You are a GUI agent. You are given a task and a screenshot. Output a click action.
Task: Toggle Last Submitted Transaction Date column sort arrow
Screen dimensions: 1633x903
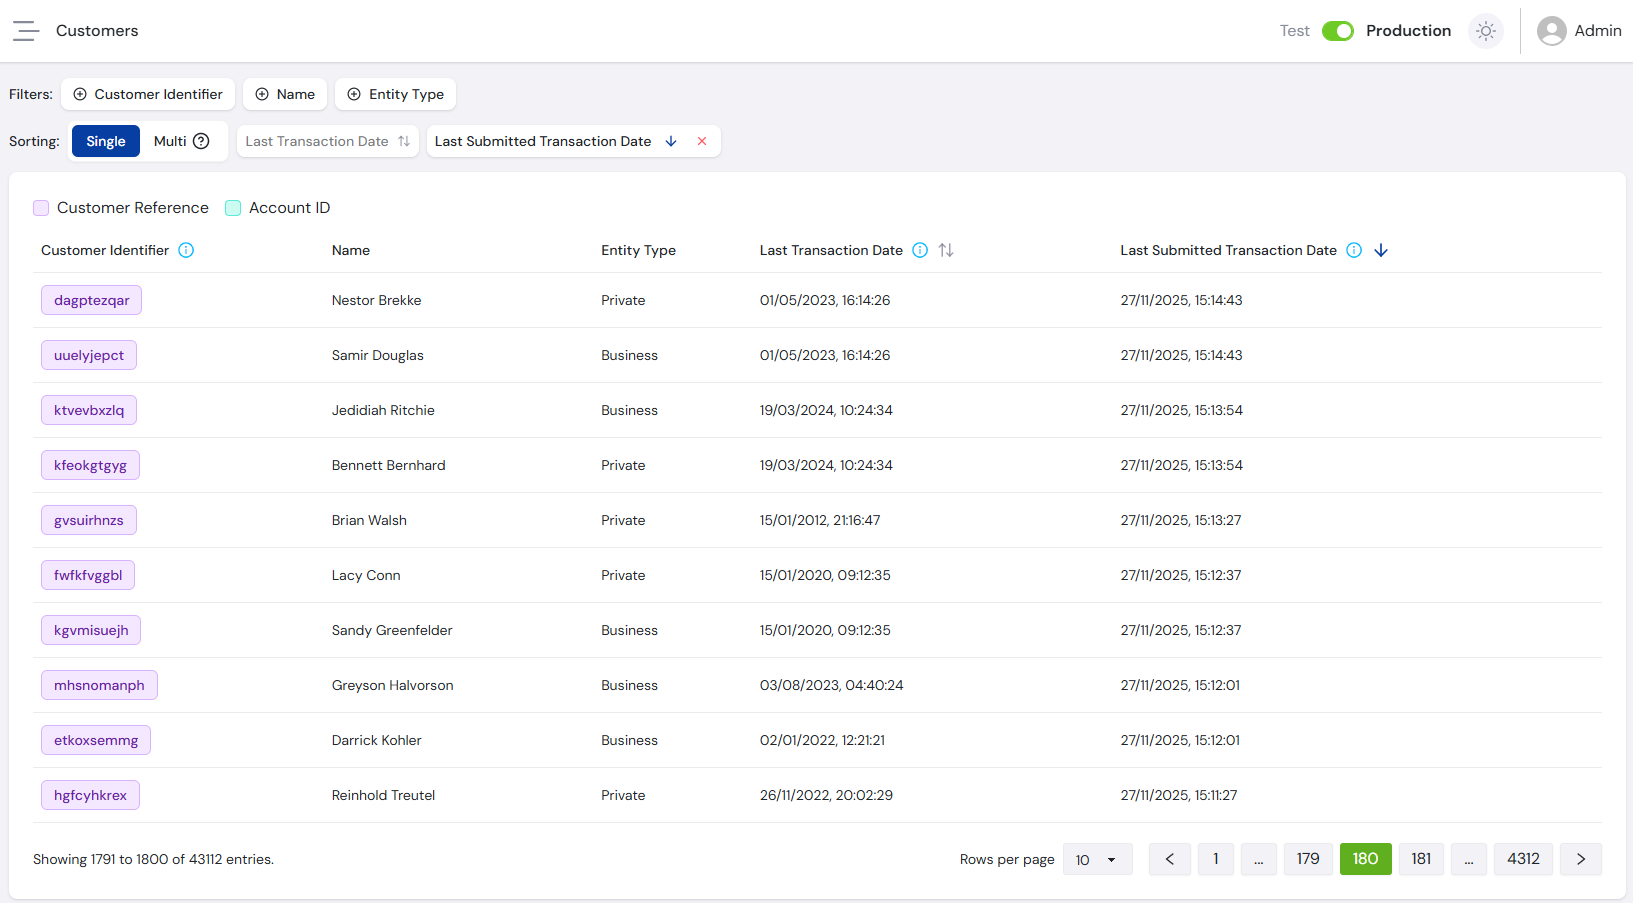[x=1381, y=250]
